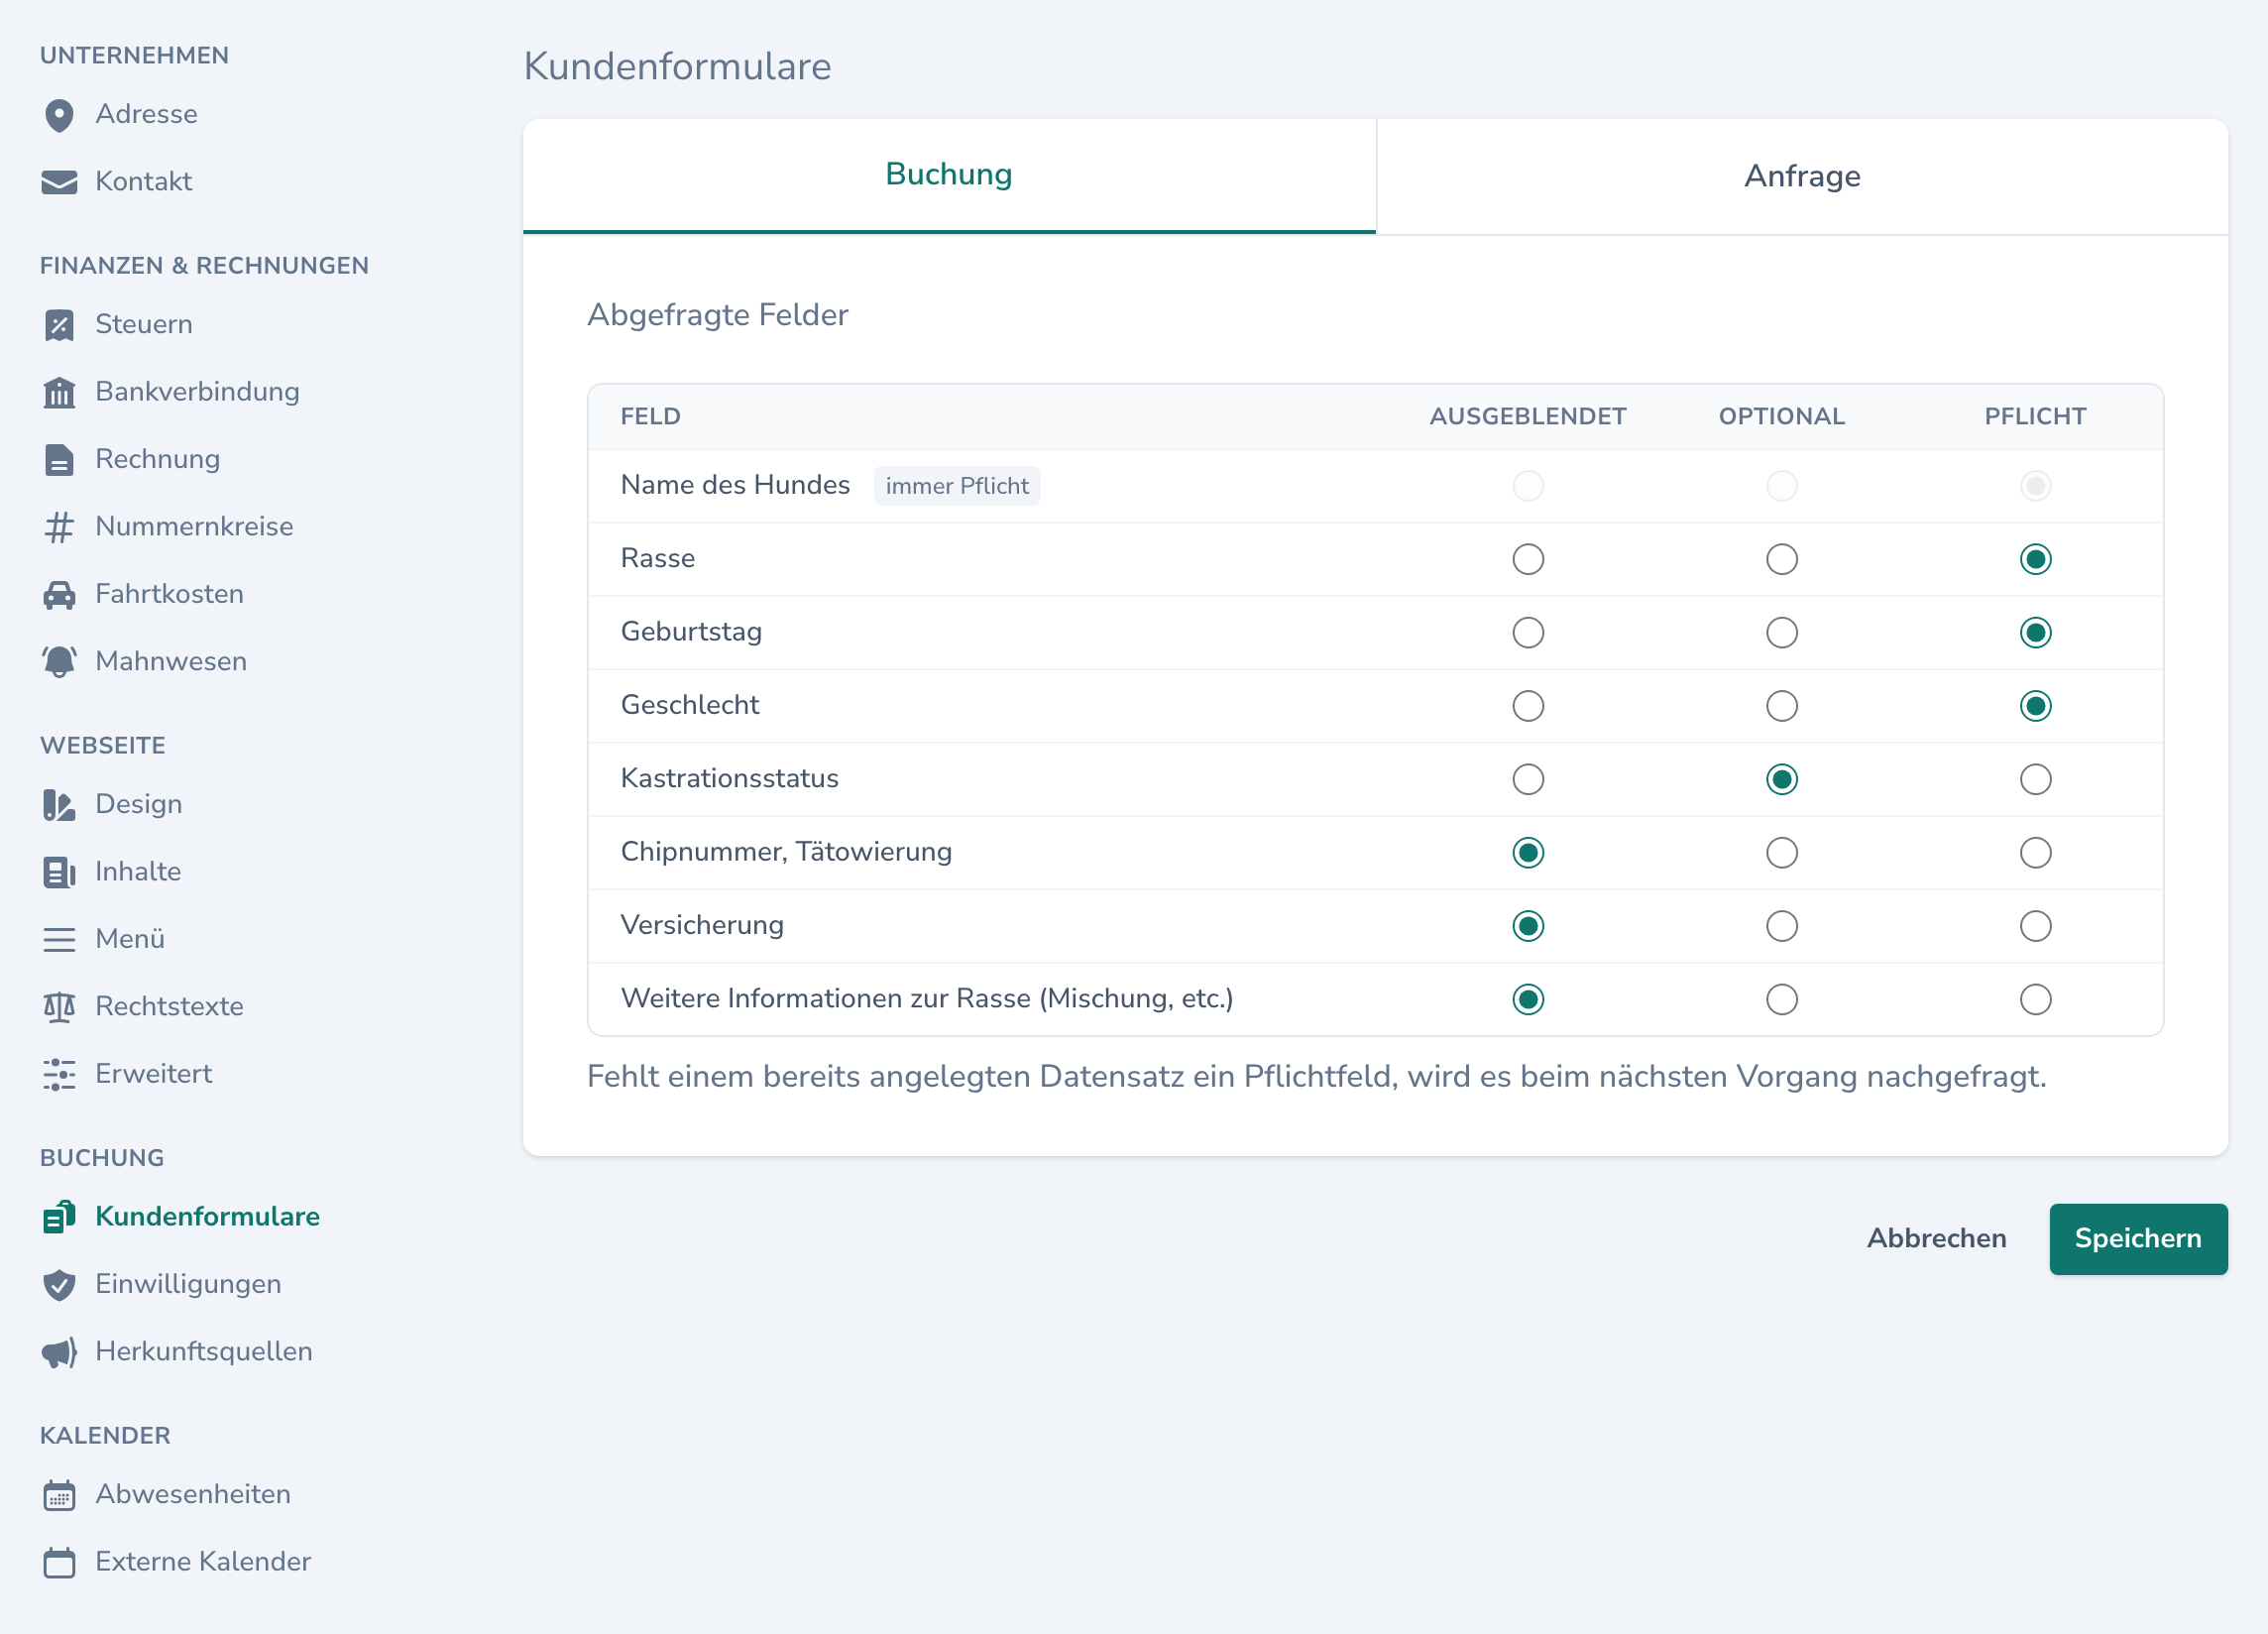Click the Externe Kalender calendar icon
This screenshot has width=2268, height=1634.
coord(59,1562)
